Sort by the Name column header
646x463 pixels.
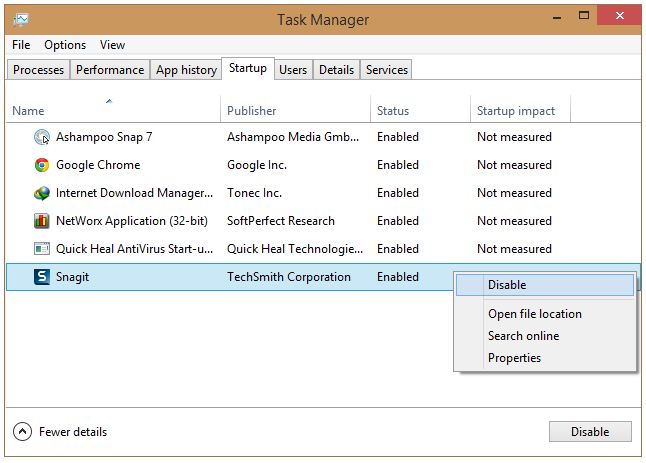coord(113,110)
